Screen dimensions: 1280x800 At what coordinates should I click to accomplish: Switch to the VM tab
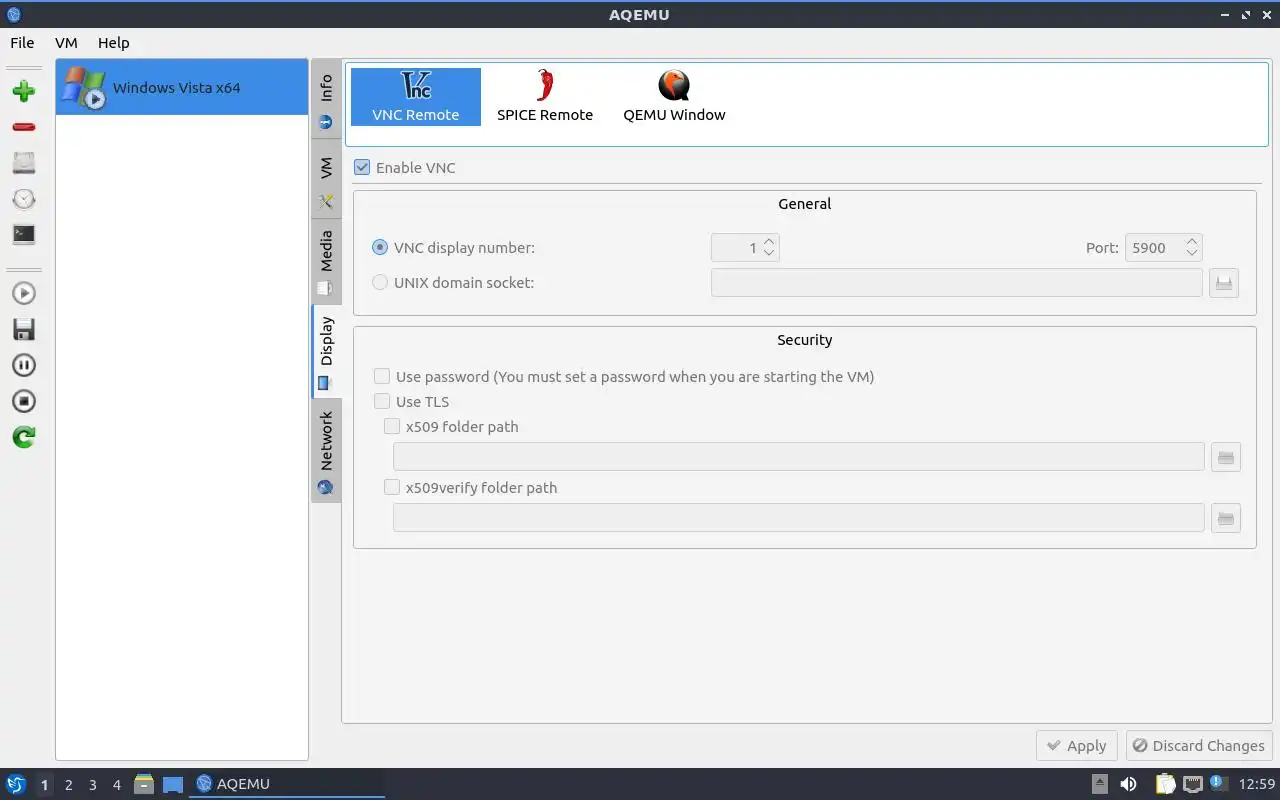pyautogui.click(x=326, y=181)
